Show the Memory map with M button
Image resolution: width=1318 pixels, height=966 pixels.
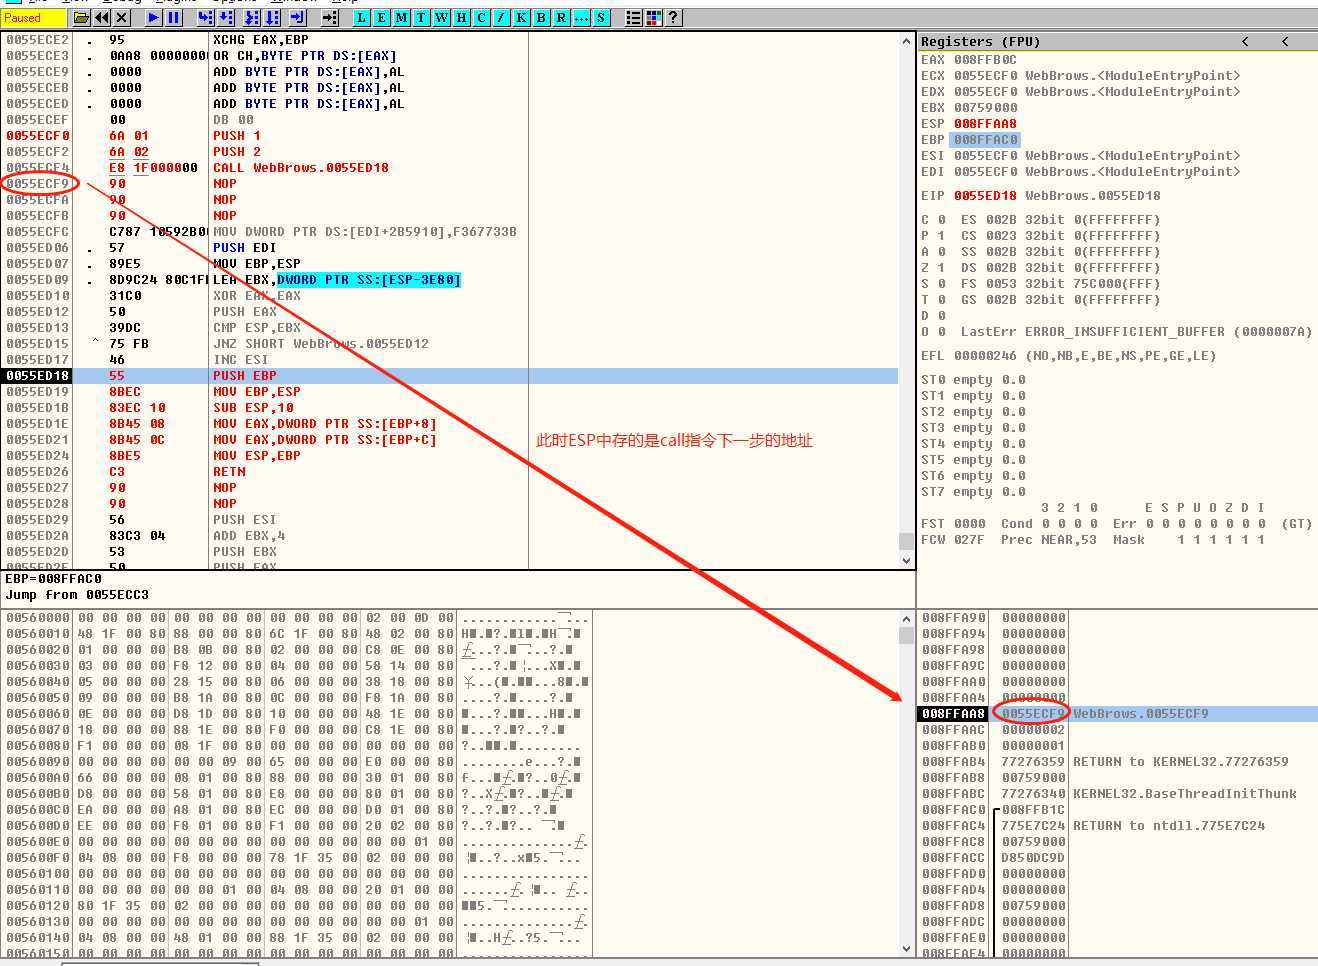click(x=401, y=17)
